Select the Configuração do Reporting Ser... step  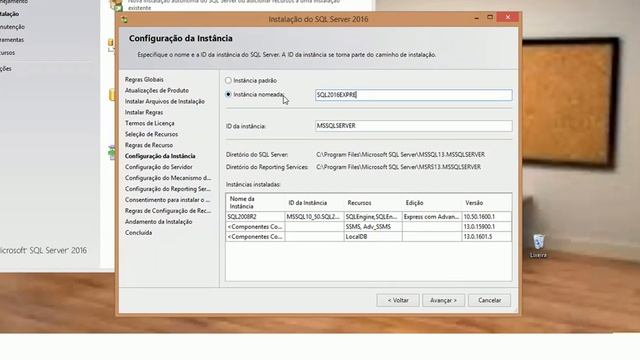click(x=168, y=189)
